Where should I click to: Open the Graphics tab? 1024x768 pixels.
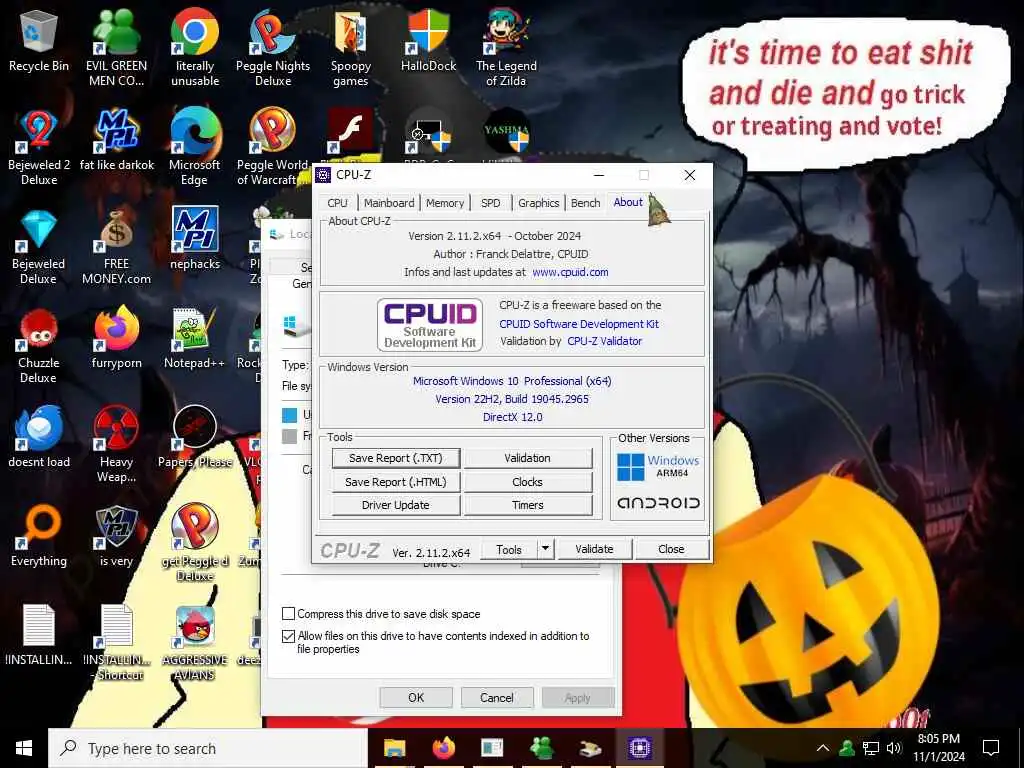(539, 203)
